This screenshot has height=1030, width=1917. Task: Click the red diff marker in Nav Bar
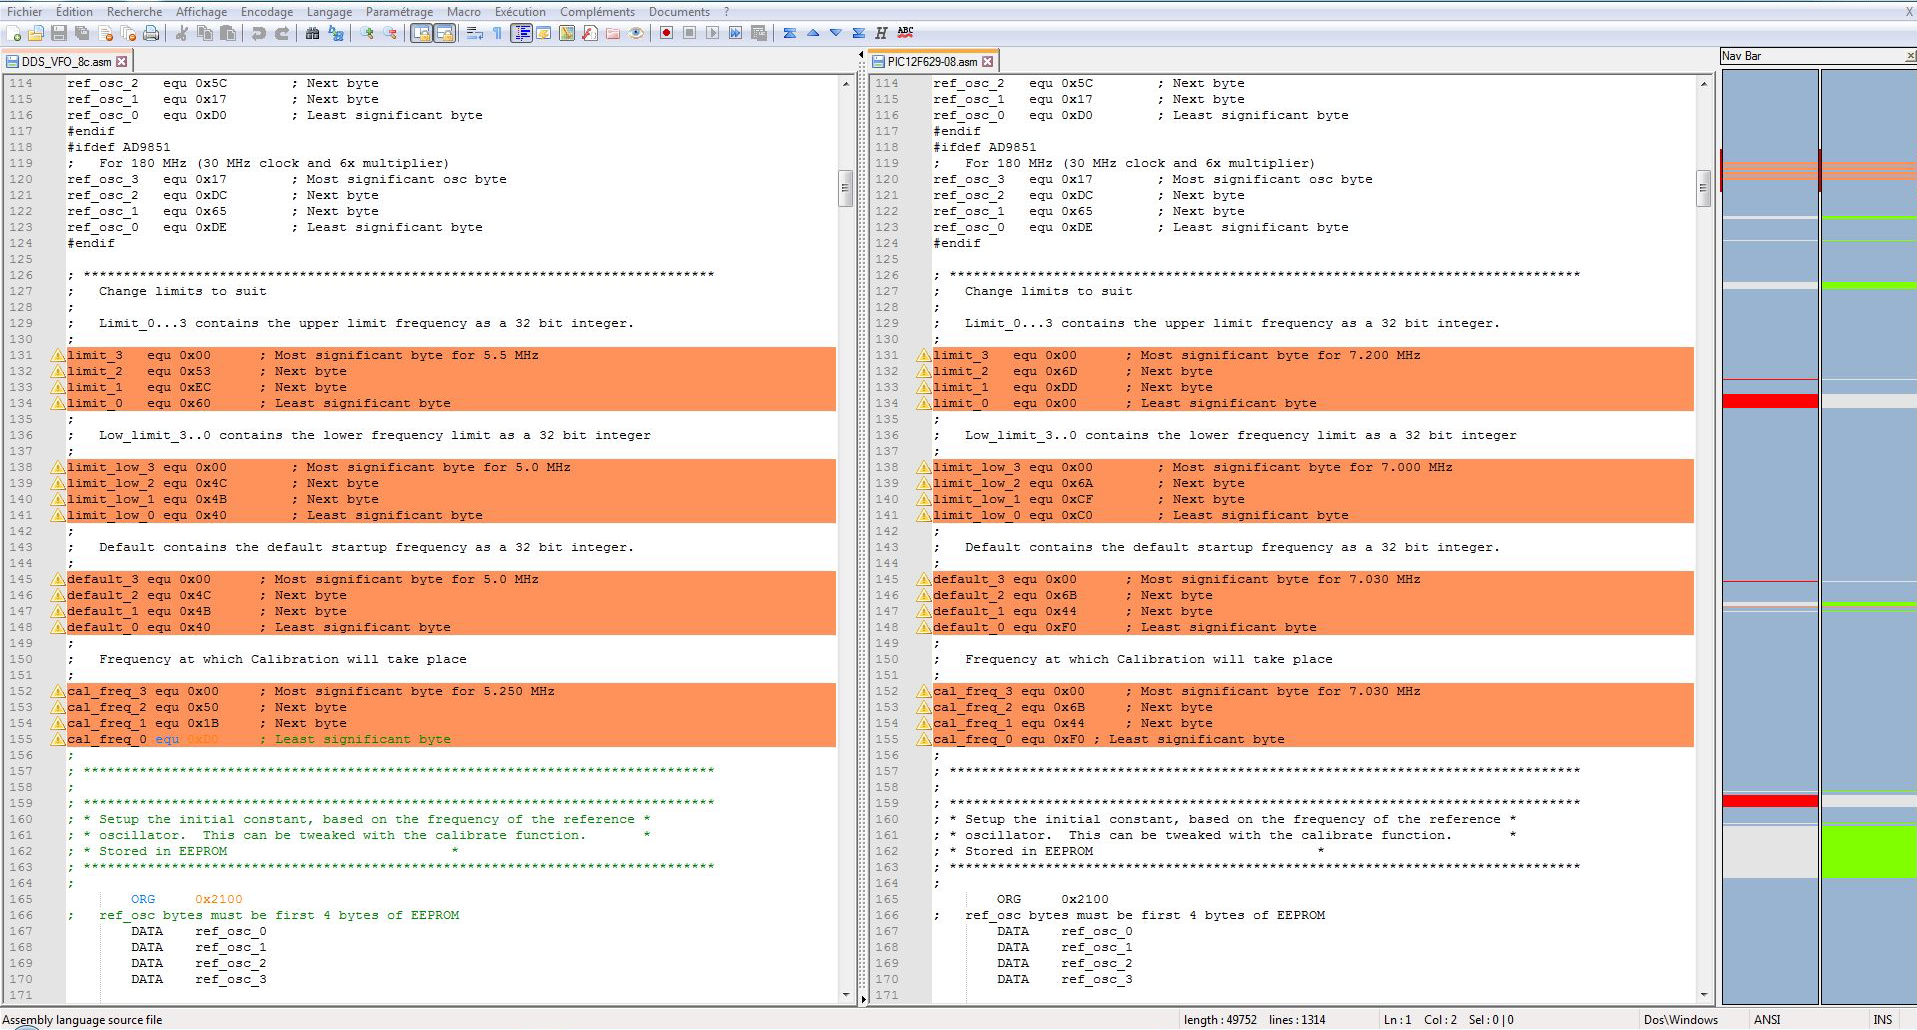(1770, 401)
